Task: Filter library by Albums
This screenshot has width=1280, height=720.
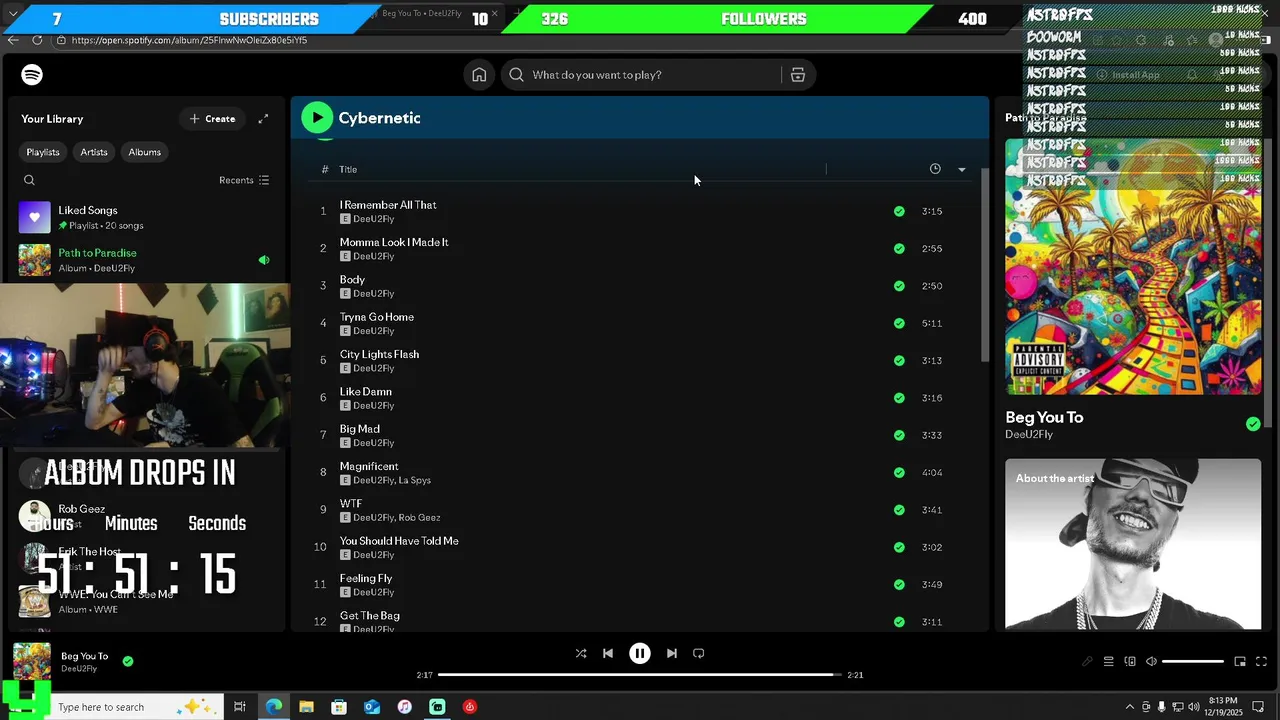Action: click(145, 152)
